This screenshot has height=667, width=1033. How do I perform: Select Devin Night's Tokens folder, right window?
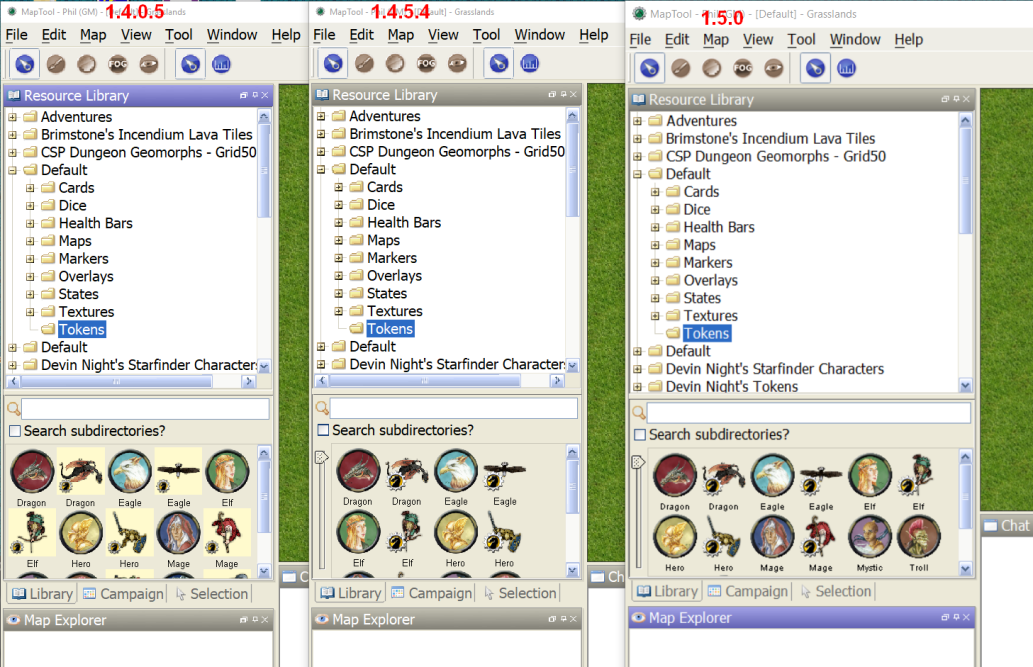[731, 386]
